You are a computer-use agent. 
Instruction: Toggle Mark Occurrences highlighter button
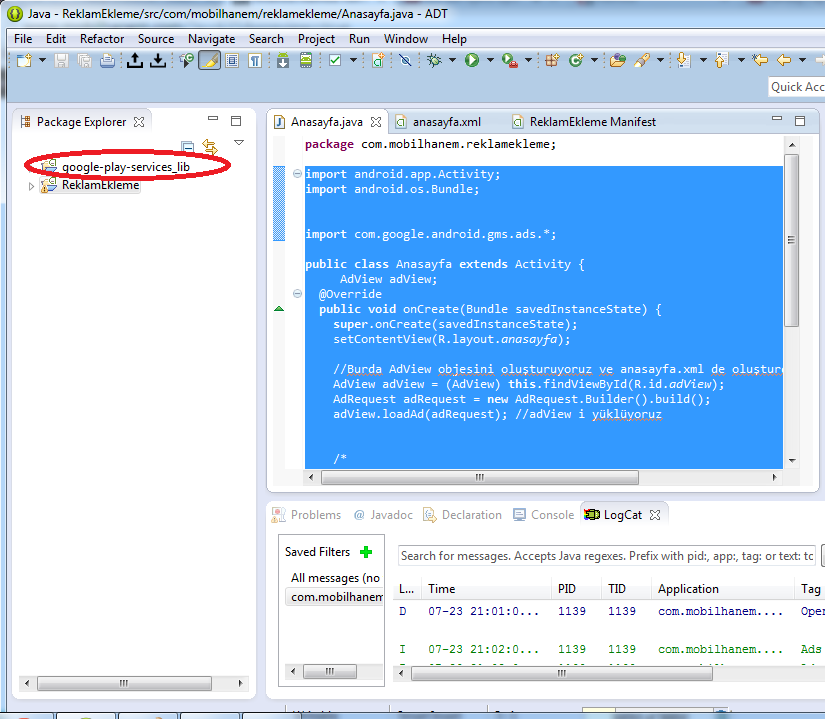click(209, 60)
